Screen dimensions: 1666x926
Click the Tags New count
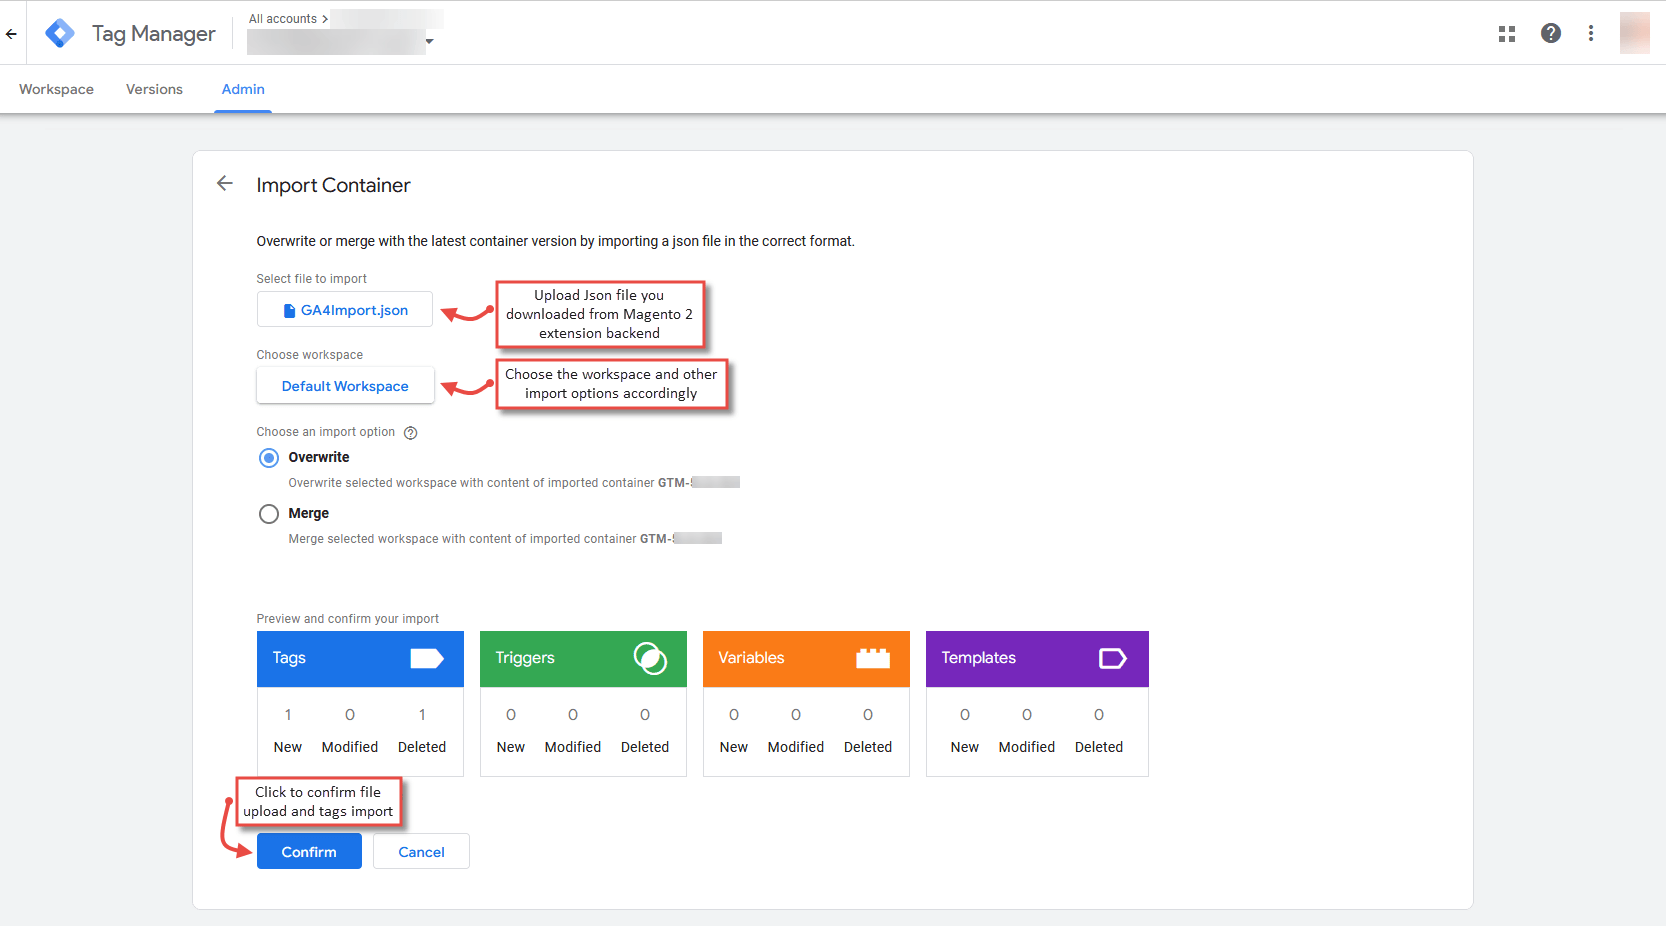tap(288, 715)
